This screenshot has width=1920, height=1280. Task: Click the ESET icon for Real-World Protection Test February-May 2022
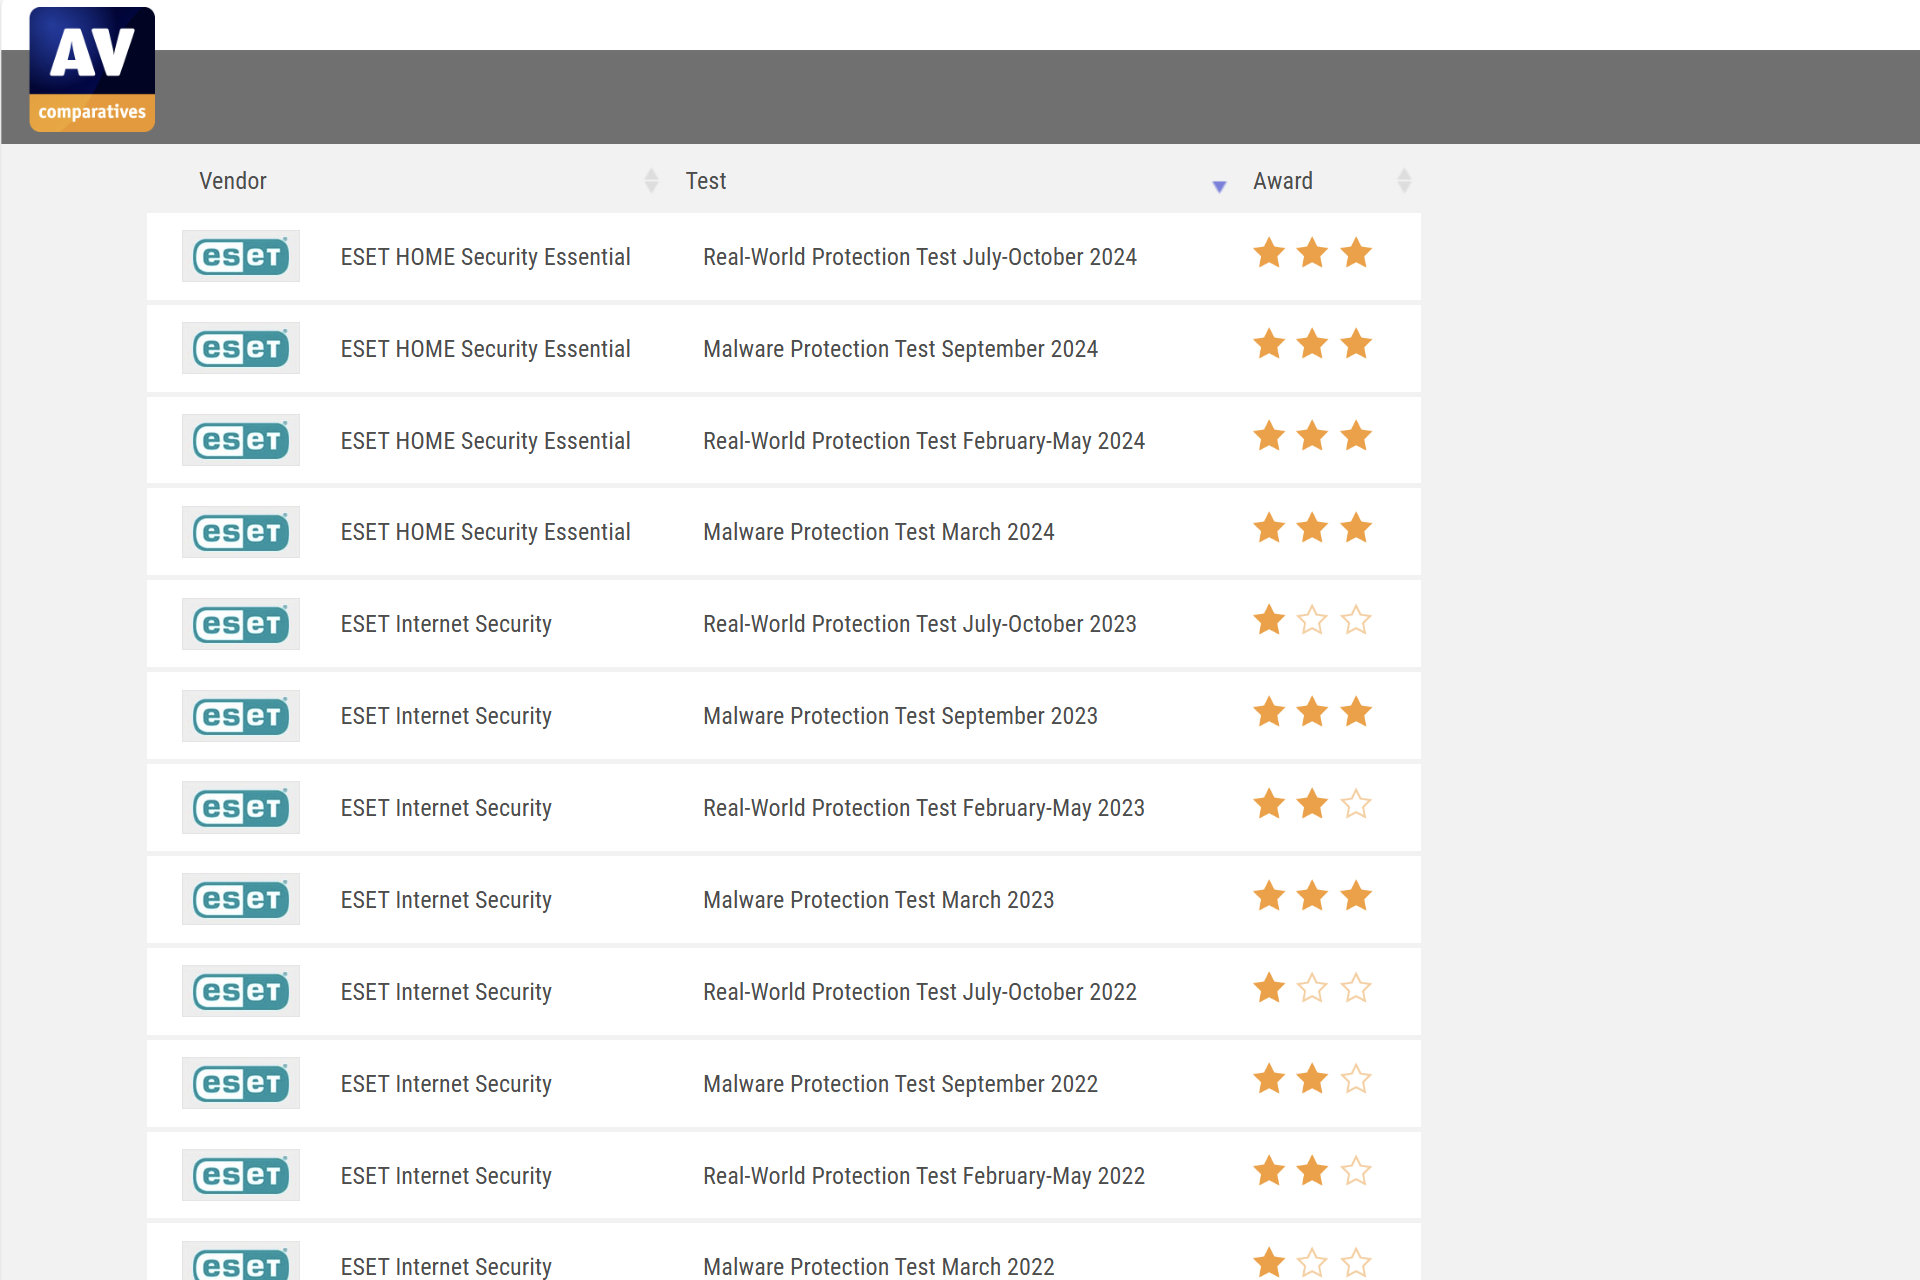240,1173
